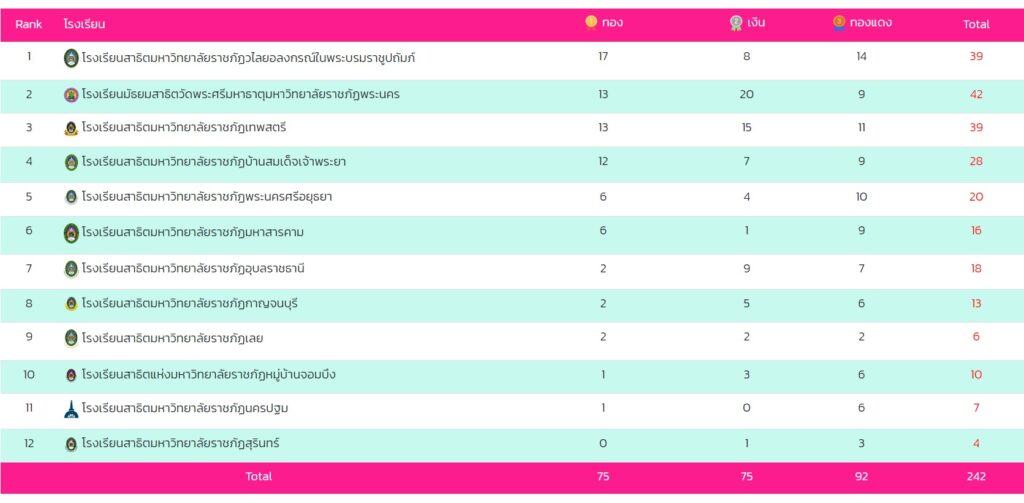Viewport: 1024px width, 503px height.
Task: Open school name ending ราชภัฏพระนคร
Action: pos(241,95)
